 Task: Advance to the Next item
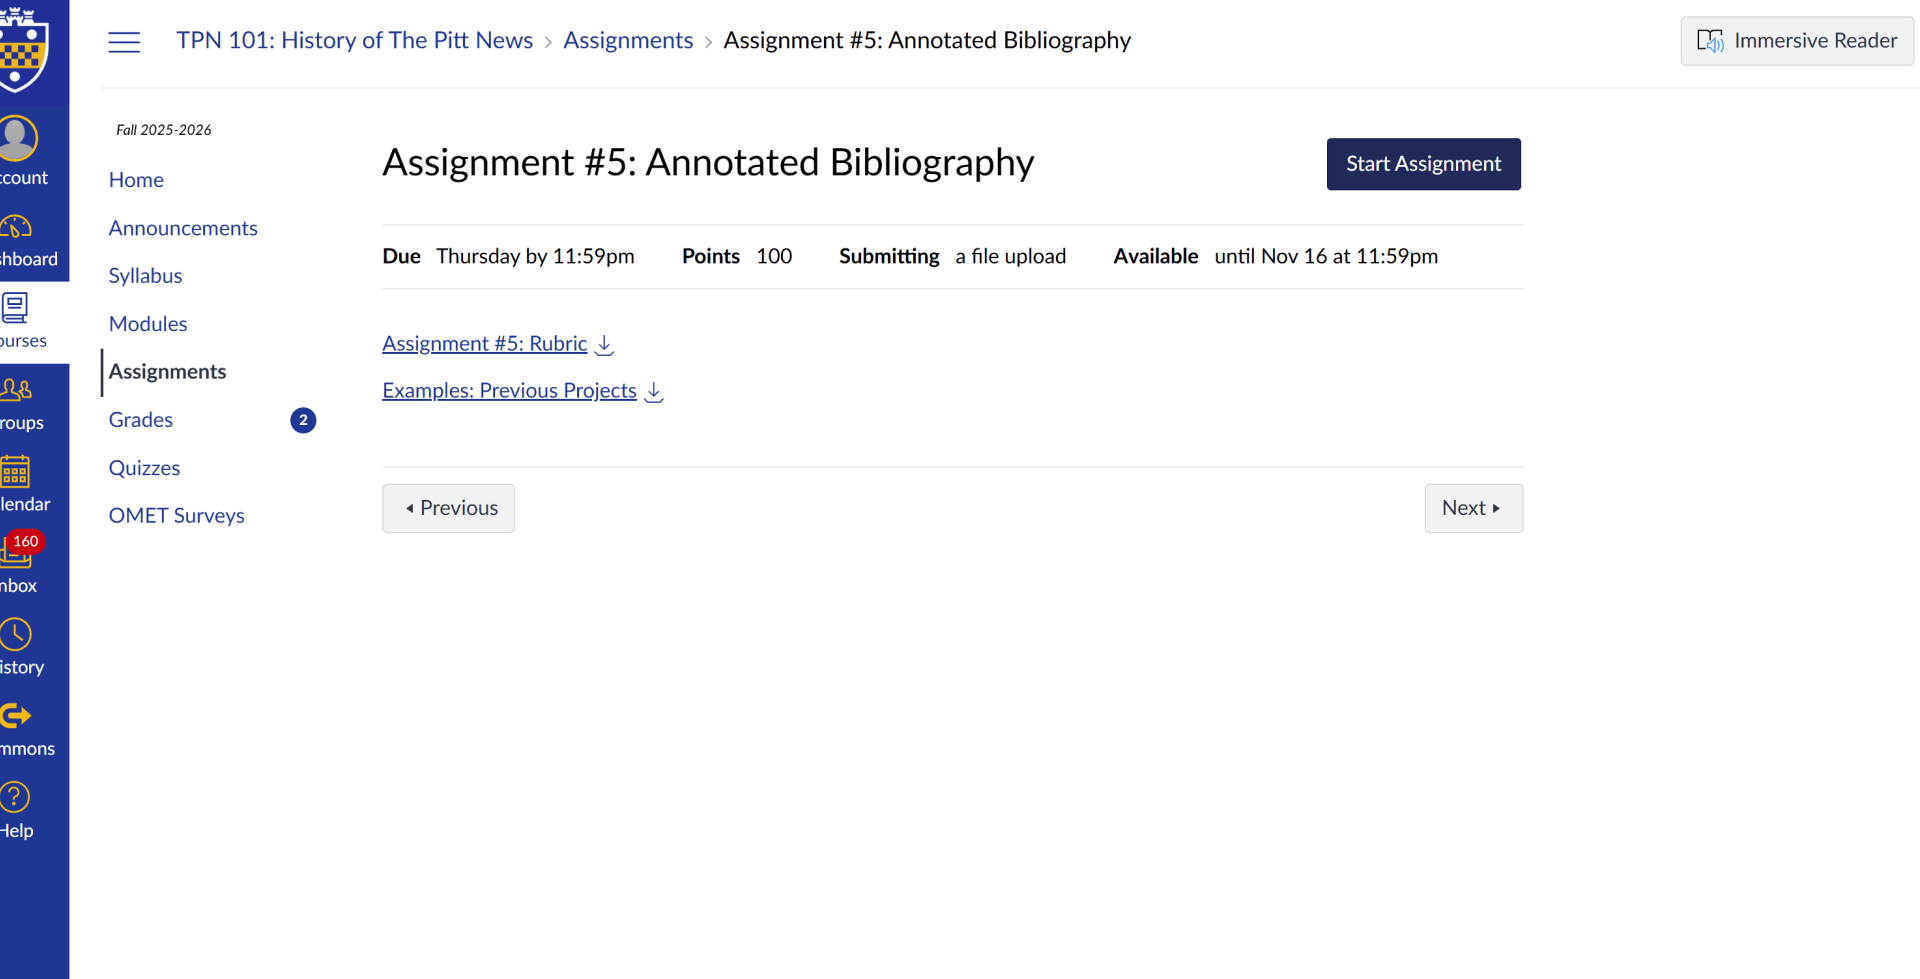(x=1472, y=508)
